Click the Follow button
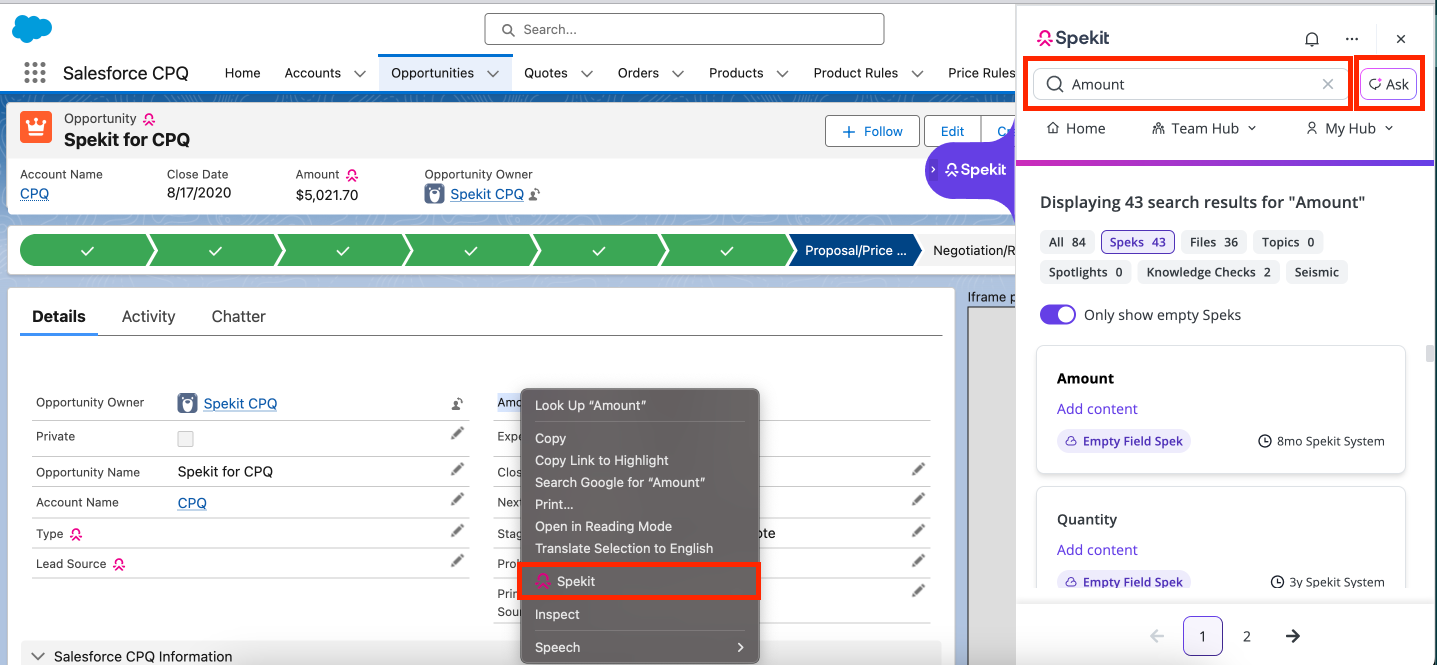 pos(872,131)
